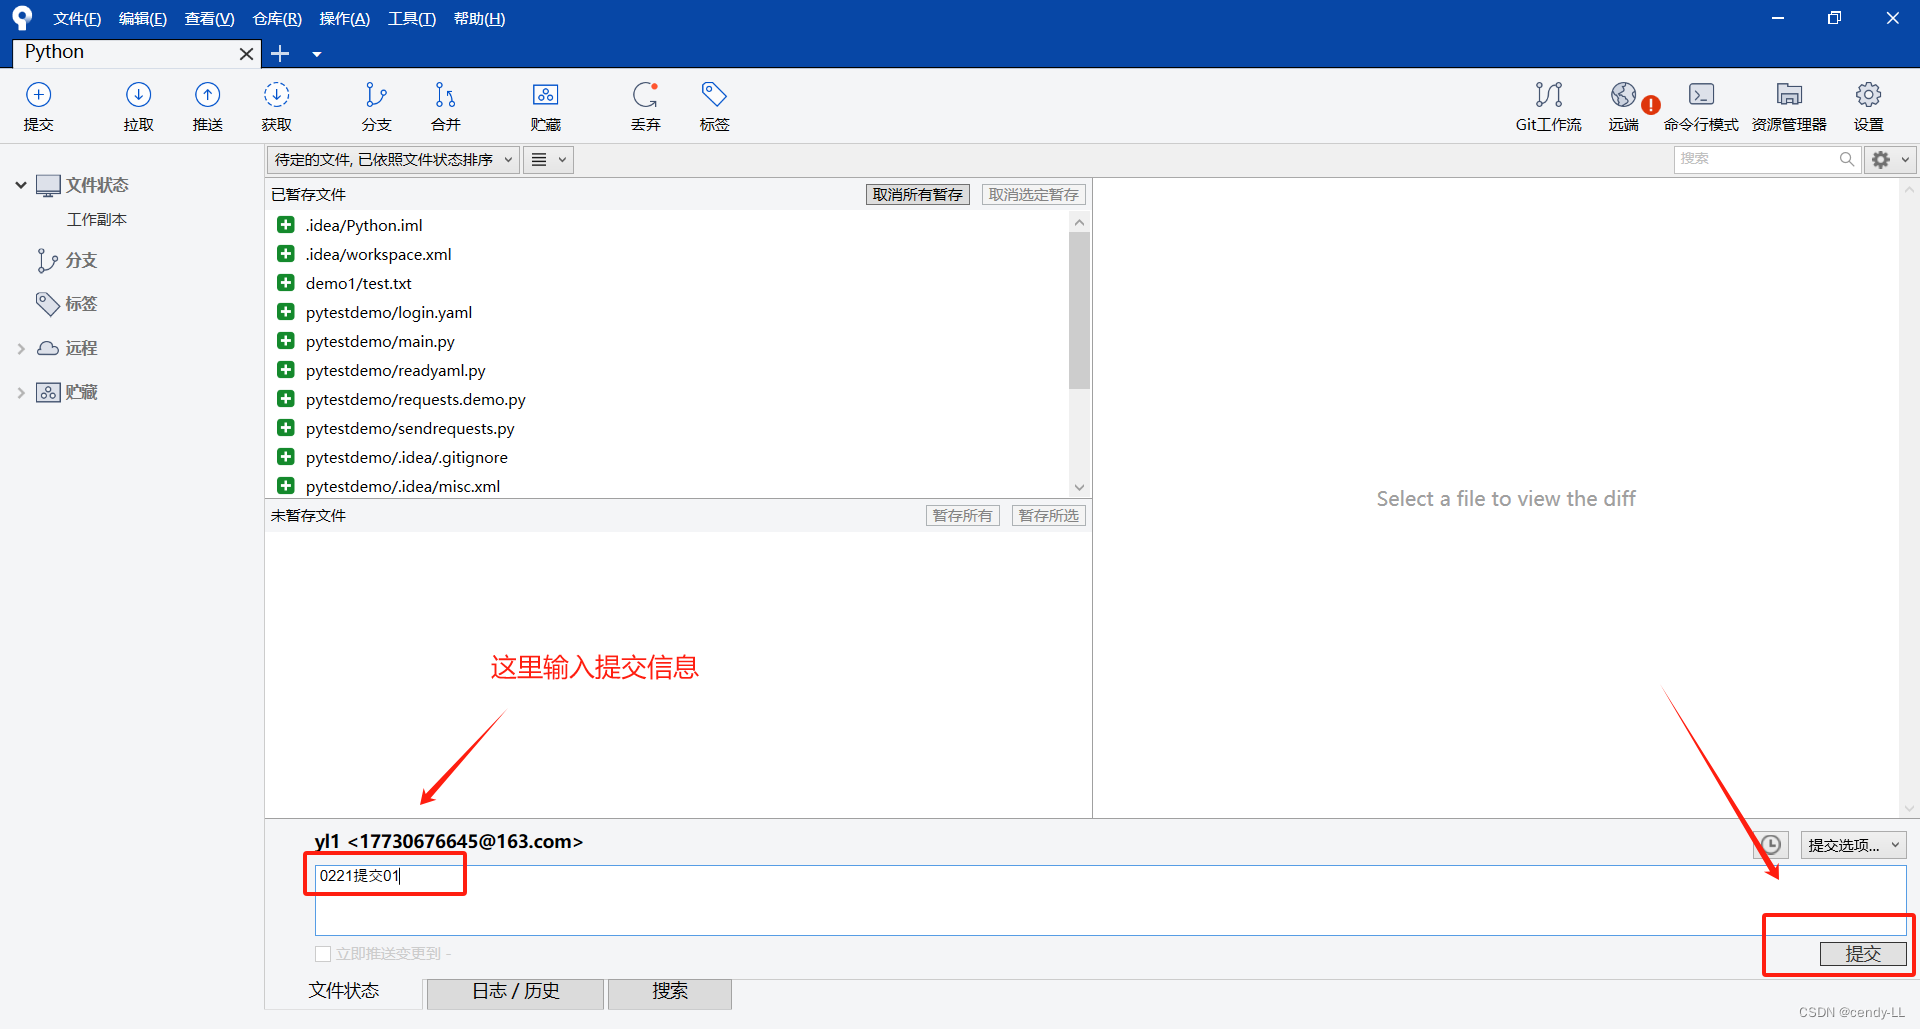This screenshot has width=1920, height=1029.
Task: Collapse the File Status (文件状态) section
Action: tap(20, 185)
